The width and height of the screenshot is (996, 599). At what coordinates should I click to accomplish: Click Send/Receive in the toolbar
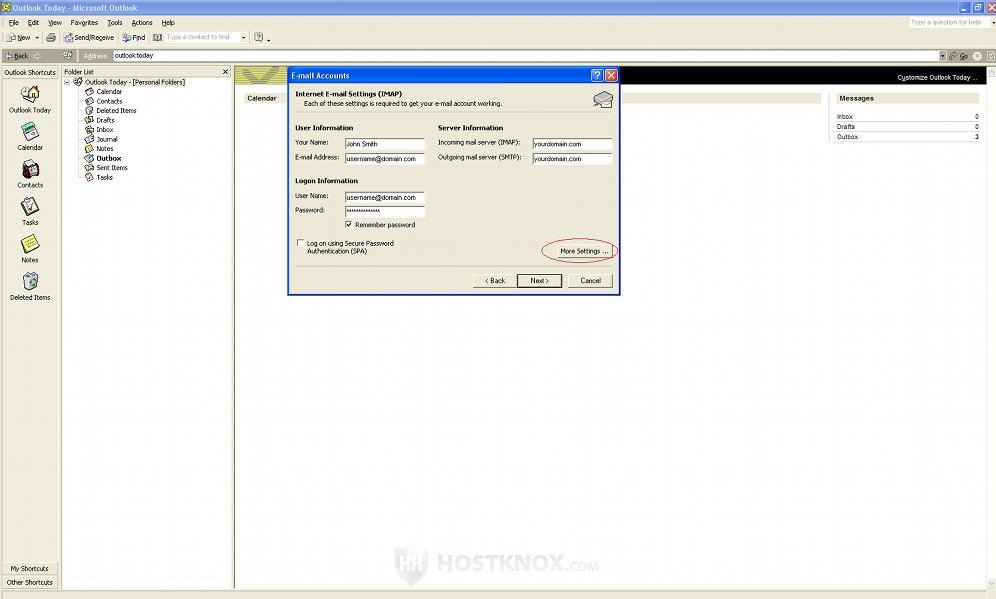pos(89,37)
